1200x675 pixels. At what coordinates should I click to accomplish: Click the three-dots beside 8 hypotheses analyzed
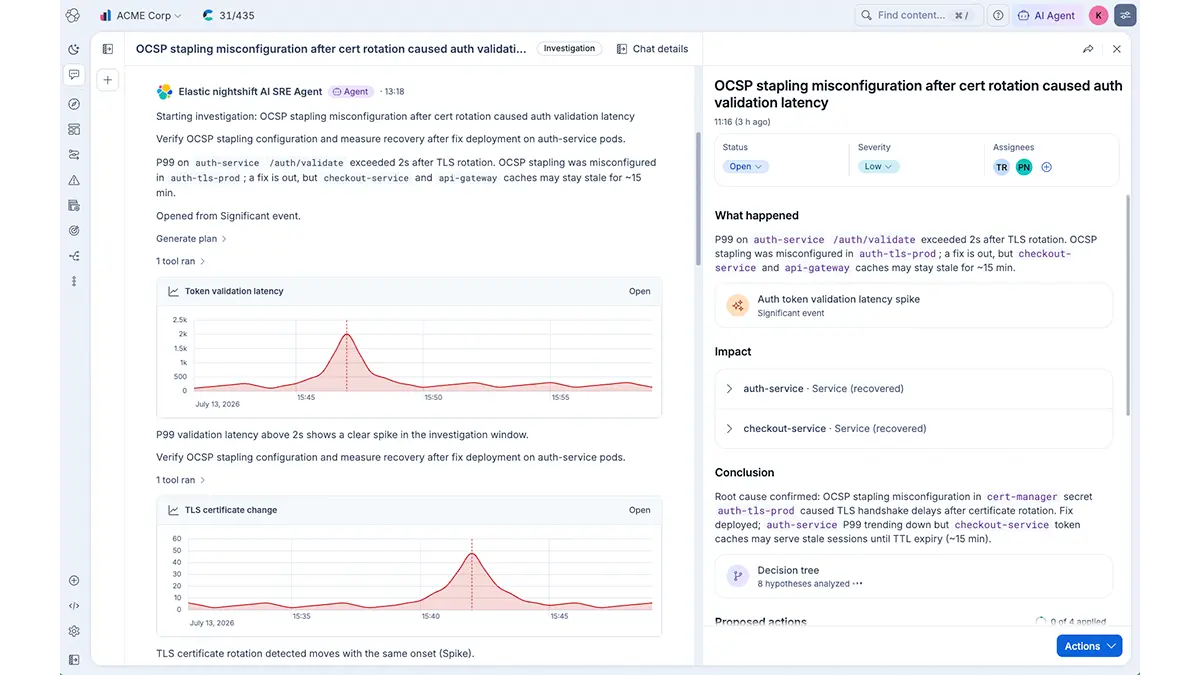[858, 584]
